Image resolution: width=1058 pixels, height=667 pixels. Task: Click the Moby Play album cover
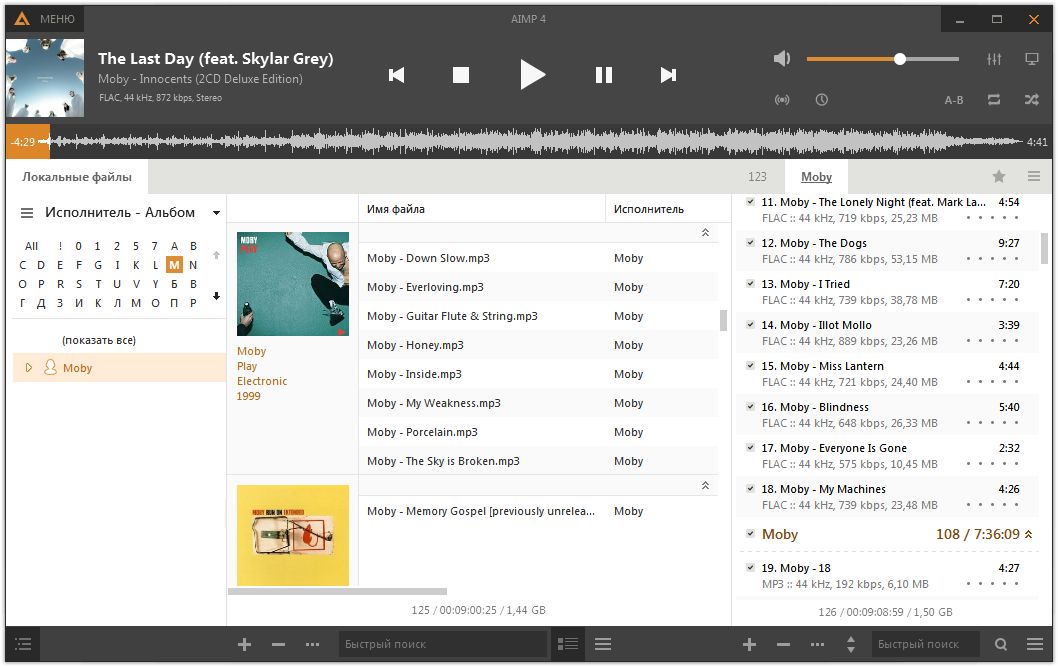[x=293, y=284]
